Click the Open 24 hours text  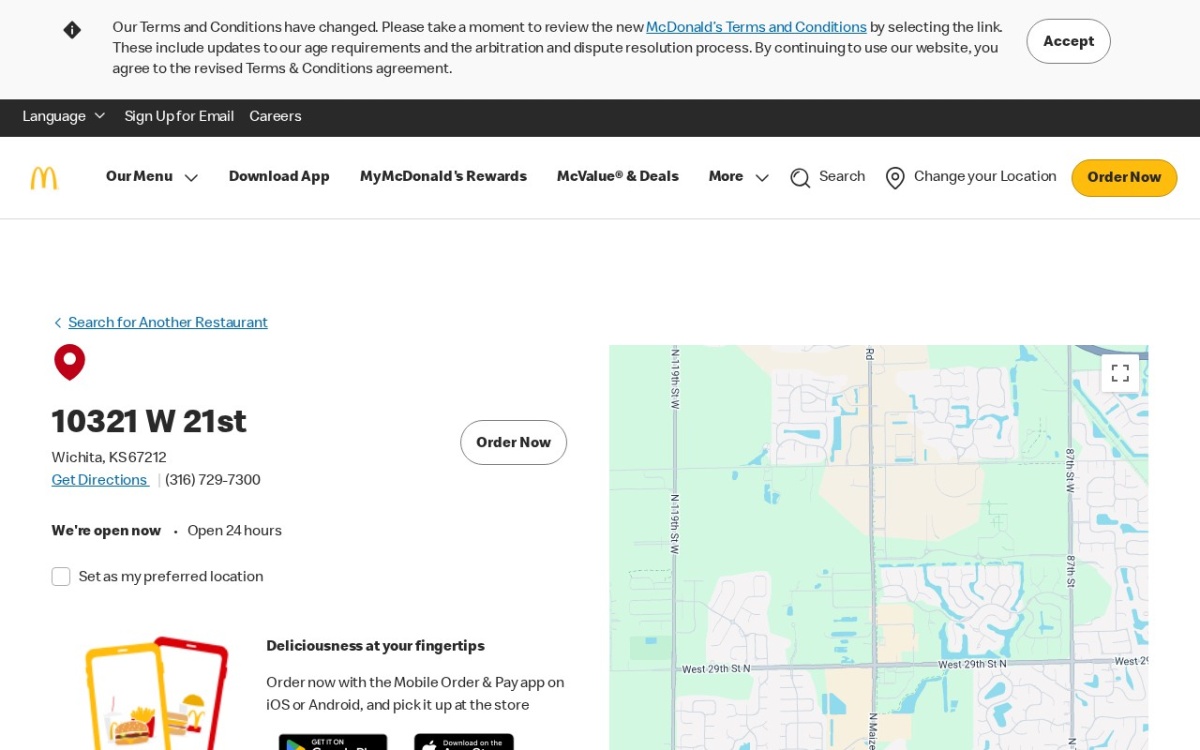pyautogui.click(x=234, y=531)
